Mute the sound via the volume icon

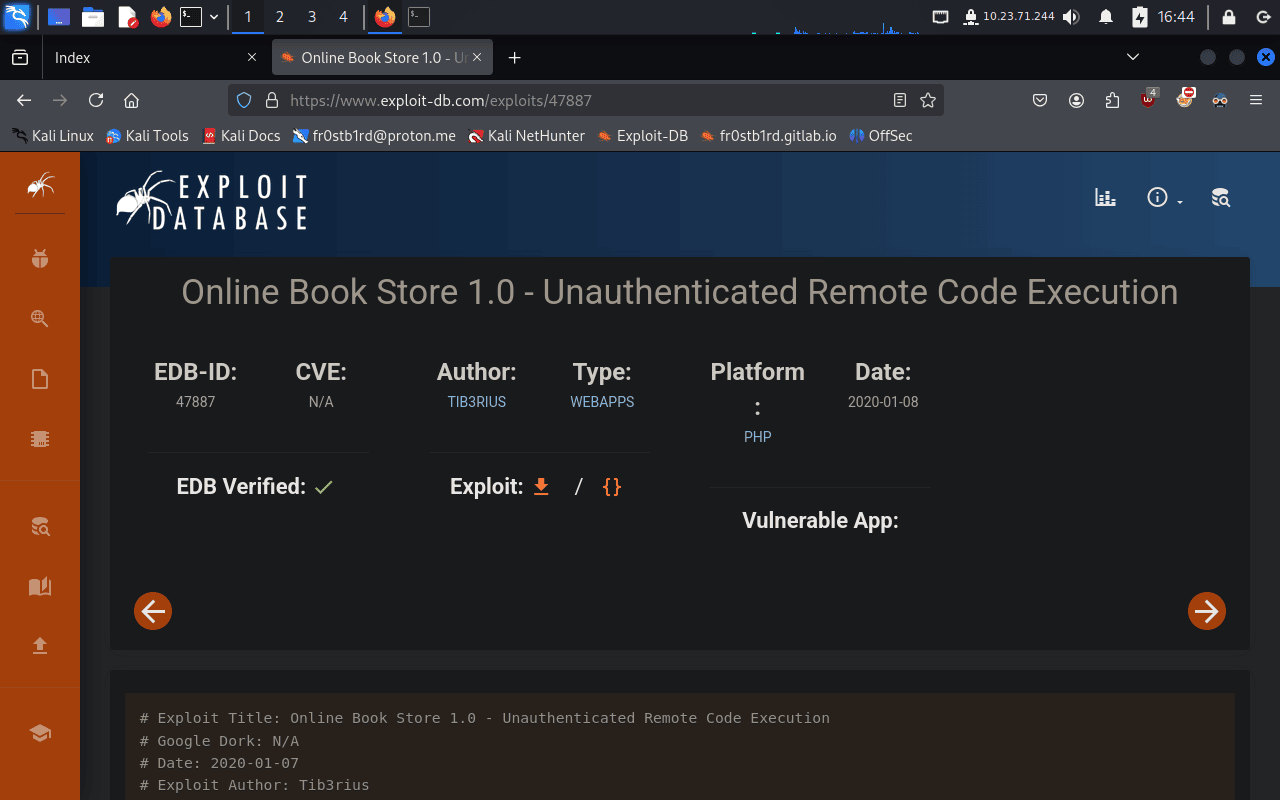(1071, 17)
